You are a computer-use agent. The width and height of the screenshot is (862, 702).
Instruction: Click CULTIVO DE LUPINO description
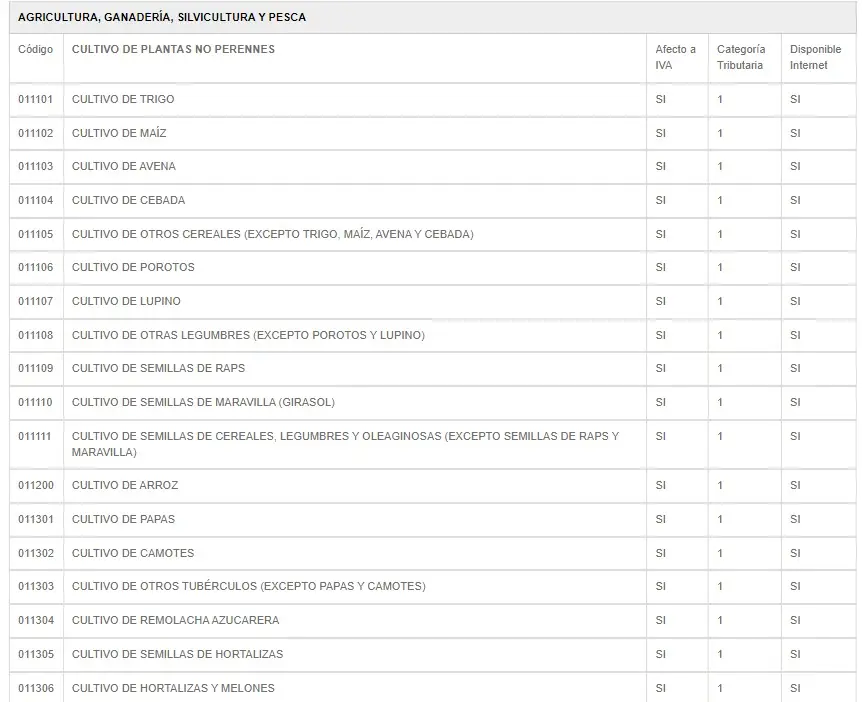click(126, 302)
